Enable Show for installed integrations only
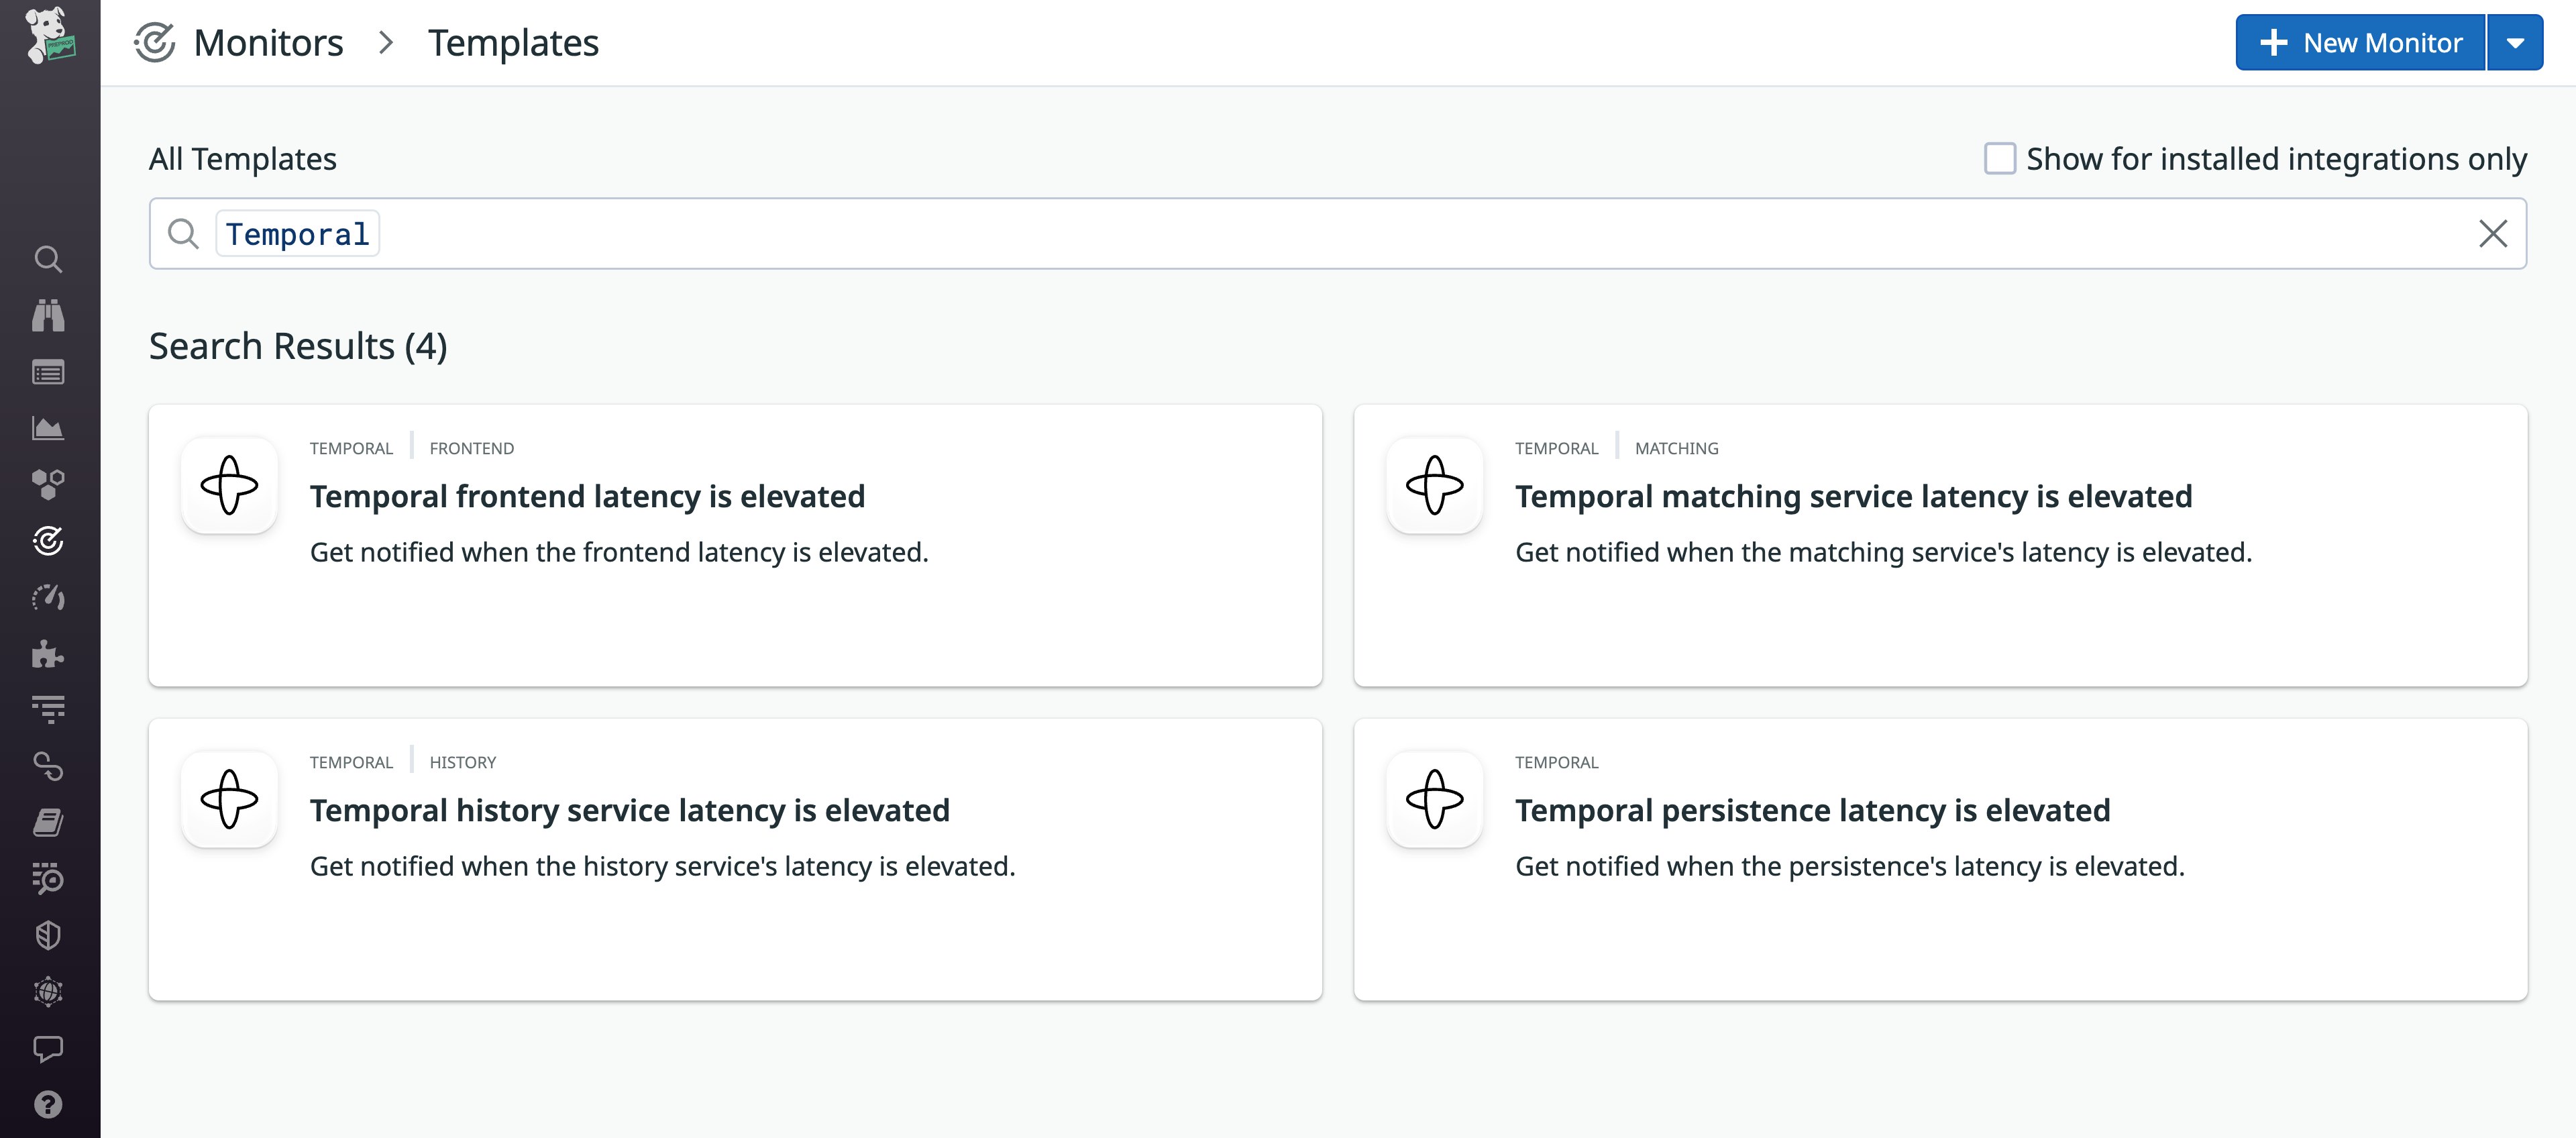Image resolution: width=2576 pixels, height=1138 pixels. [1999, 158]
